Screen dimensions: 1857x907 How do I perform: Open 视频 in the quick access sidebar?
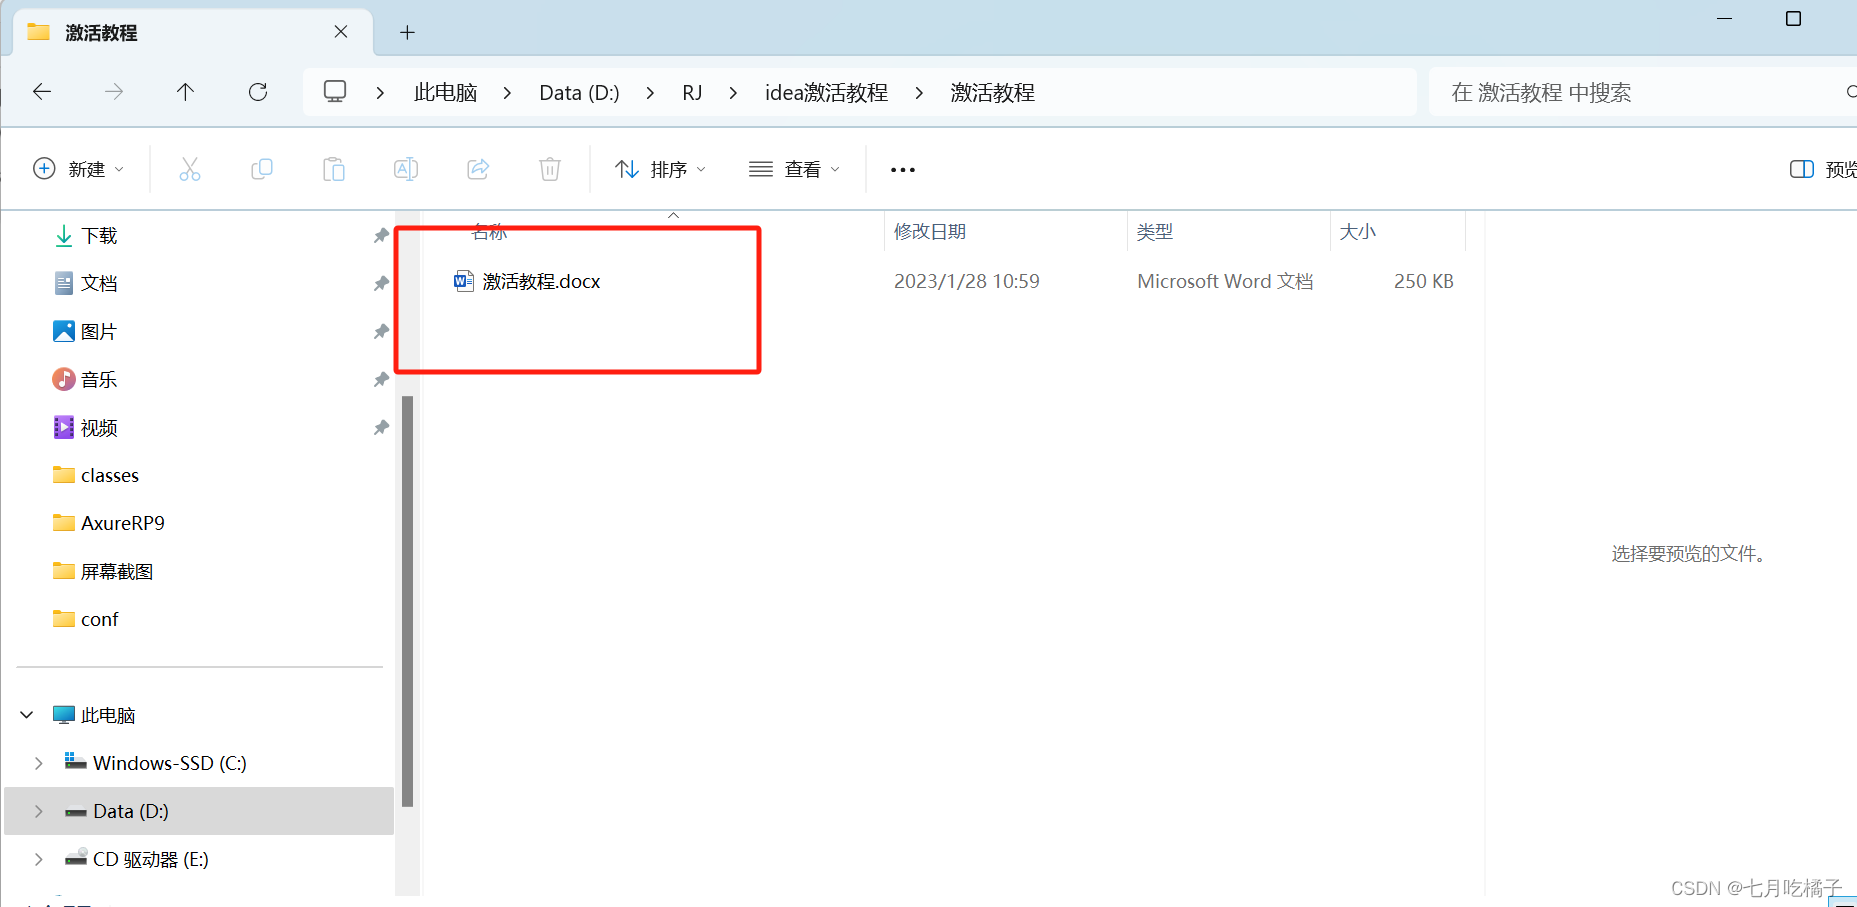pos(99,427)
